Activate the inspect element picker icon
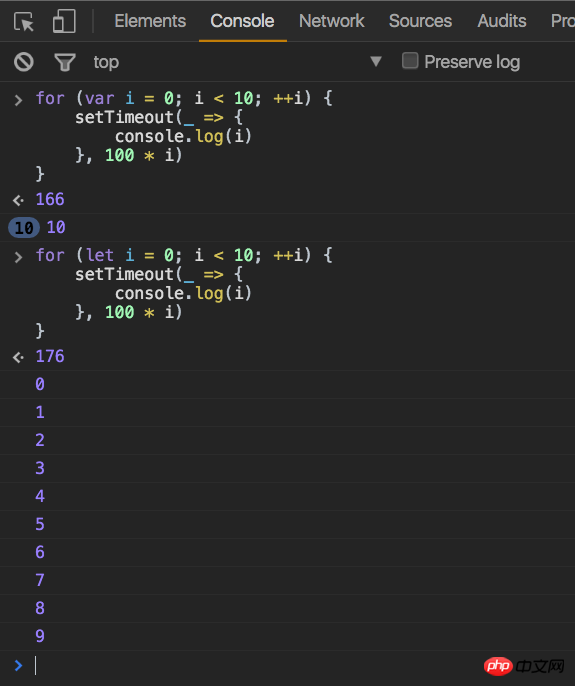575x686 pixels. coord(24,21)
